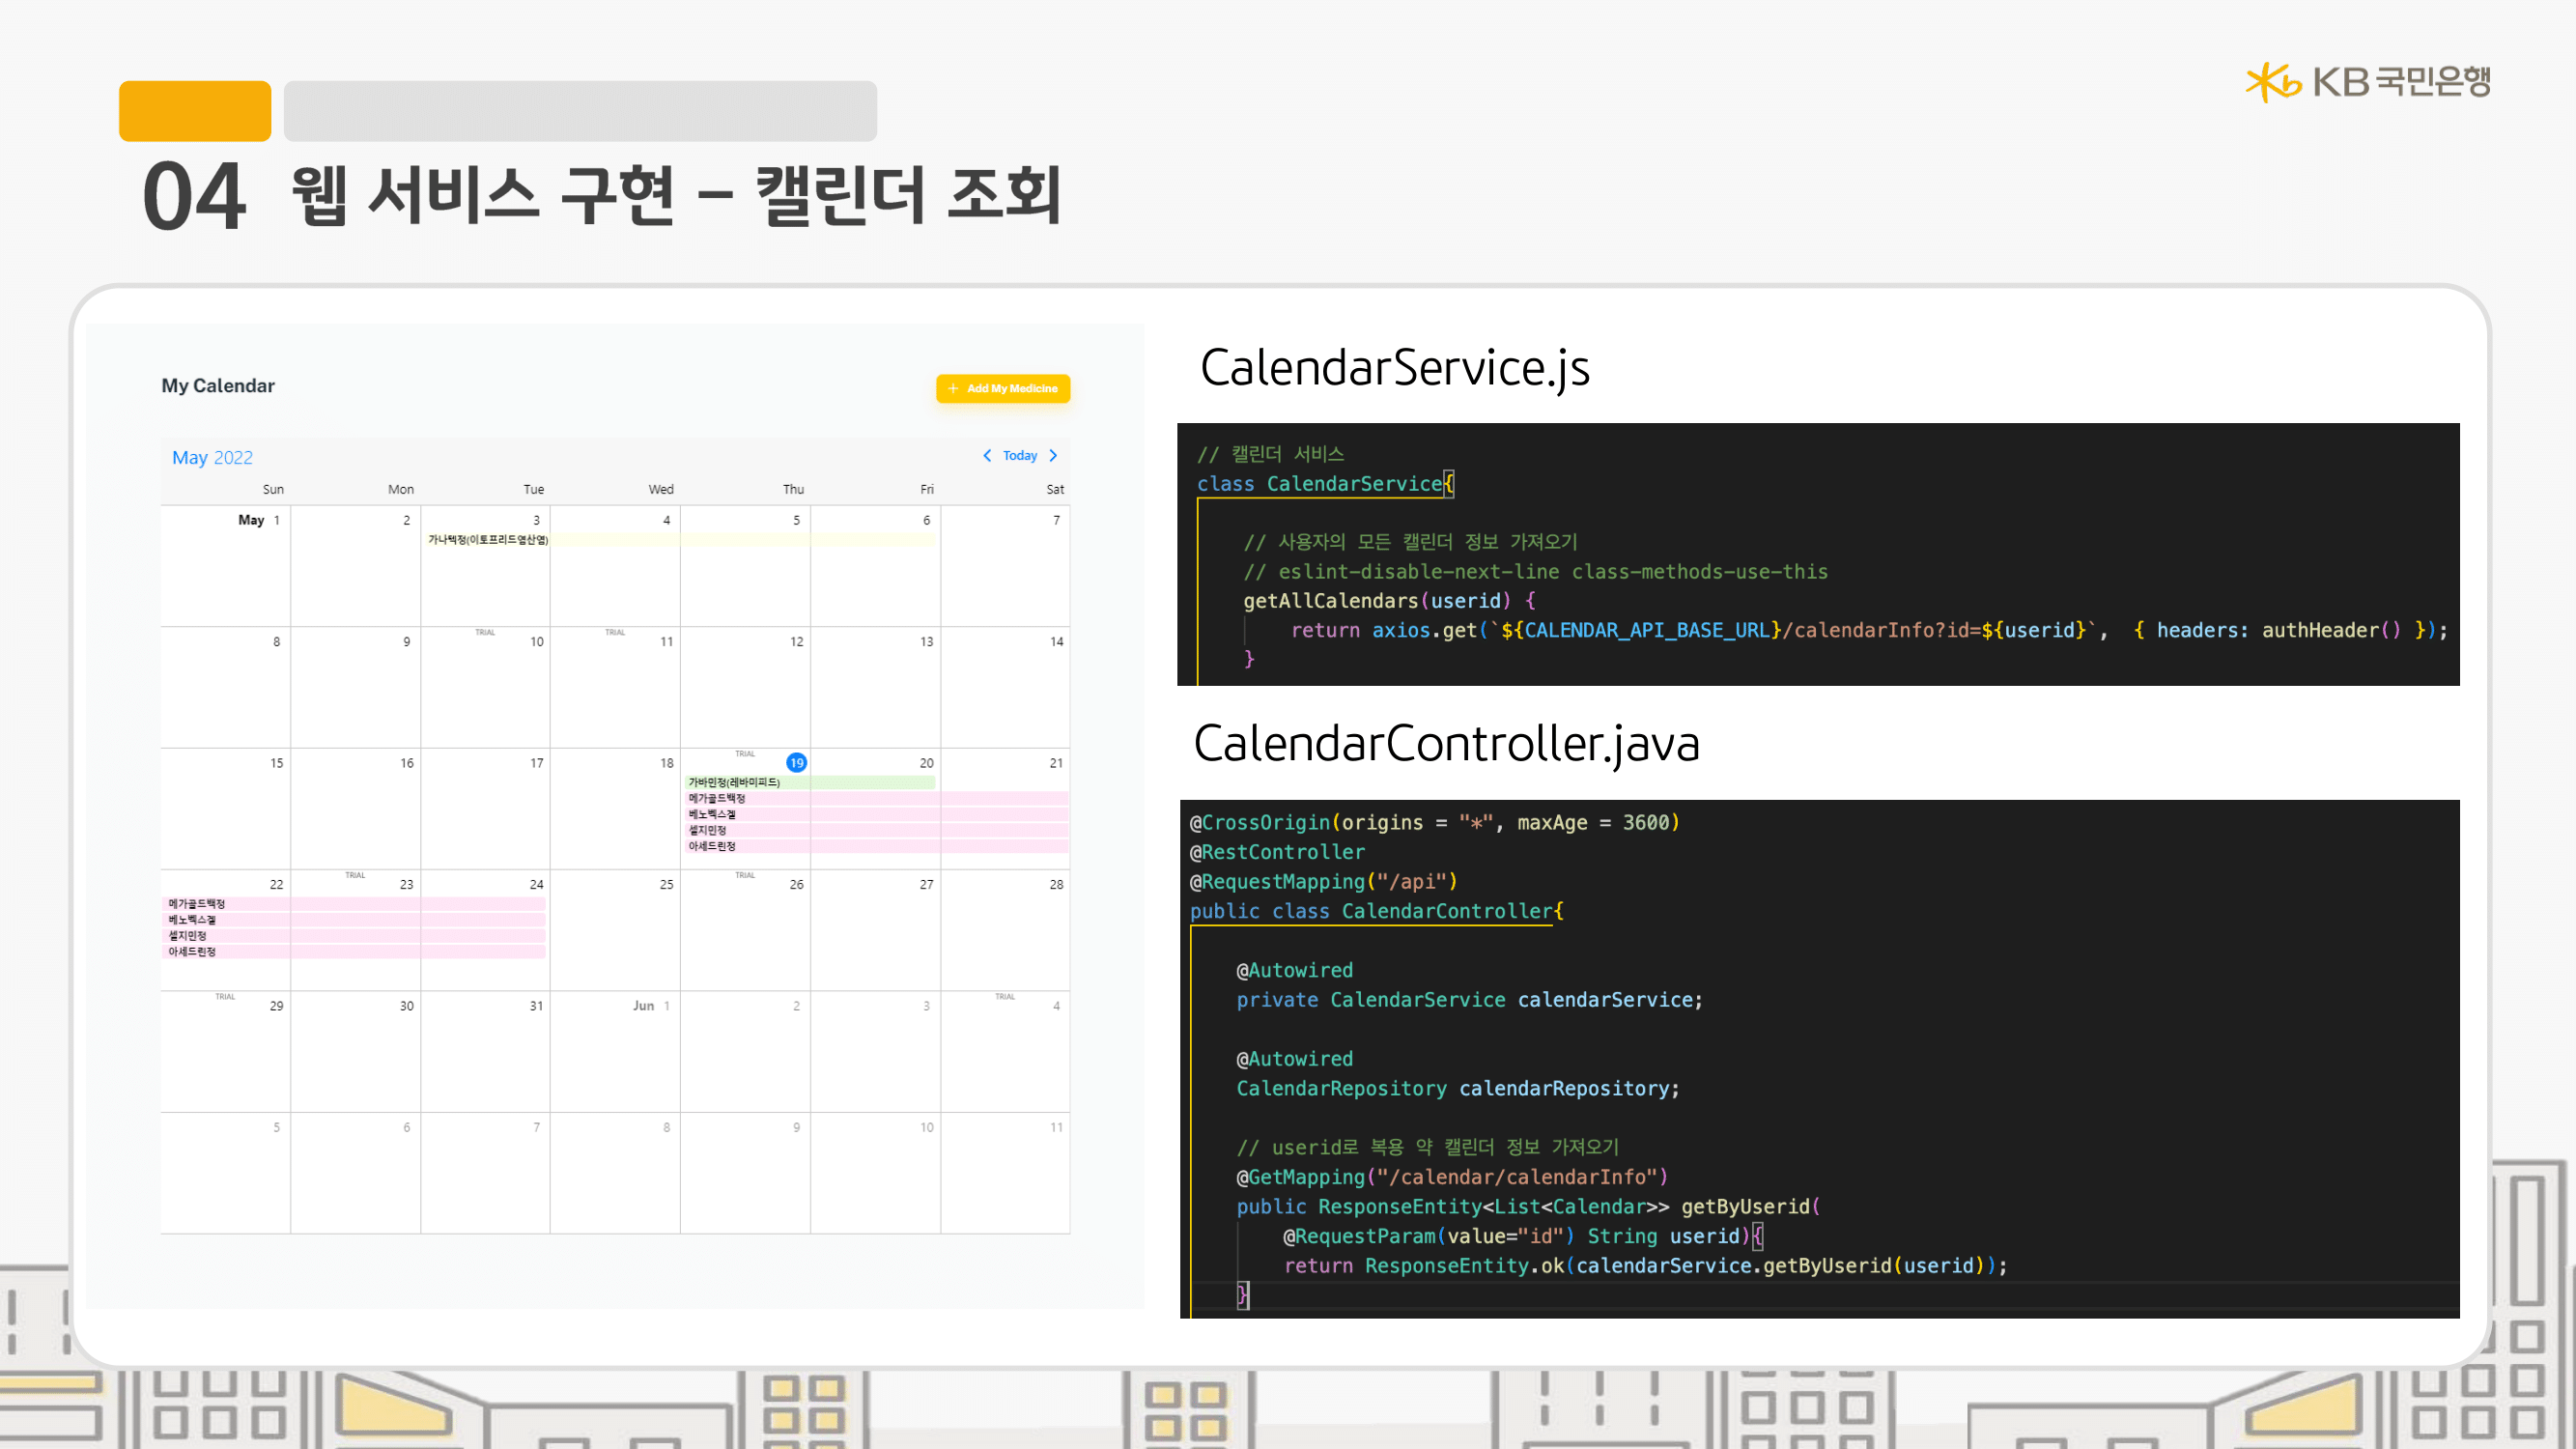Open the May 2022 month title
The image size is (2576, 1449).
[212, 457]
